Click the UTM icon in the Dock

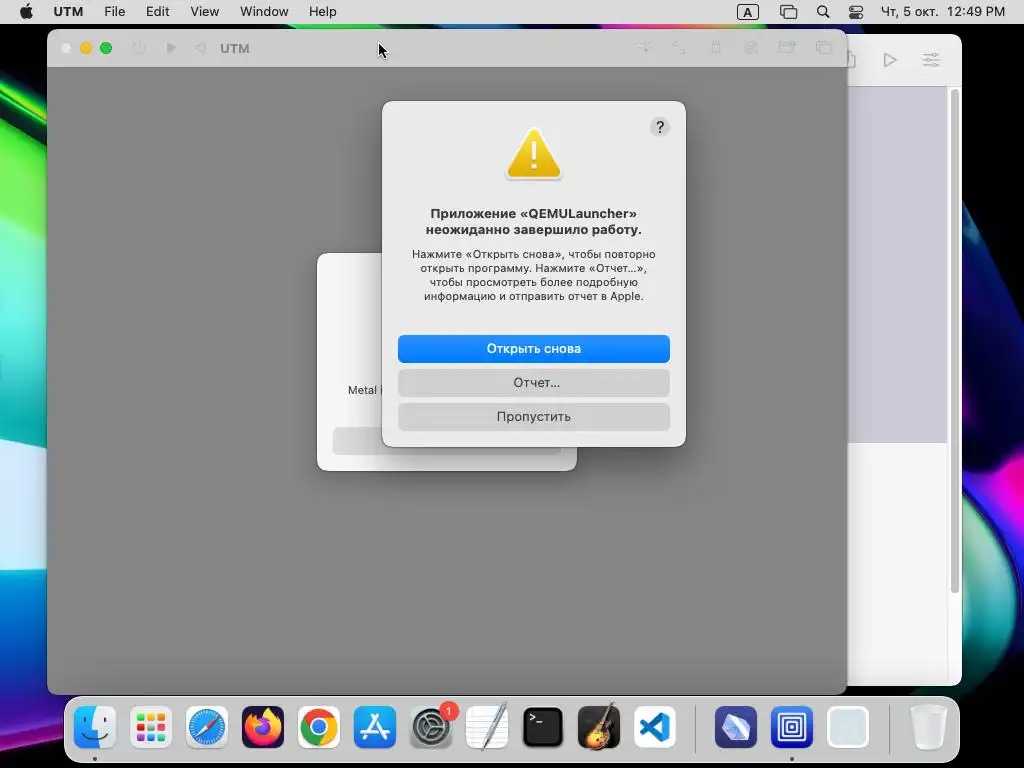[x=792, y=727]
